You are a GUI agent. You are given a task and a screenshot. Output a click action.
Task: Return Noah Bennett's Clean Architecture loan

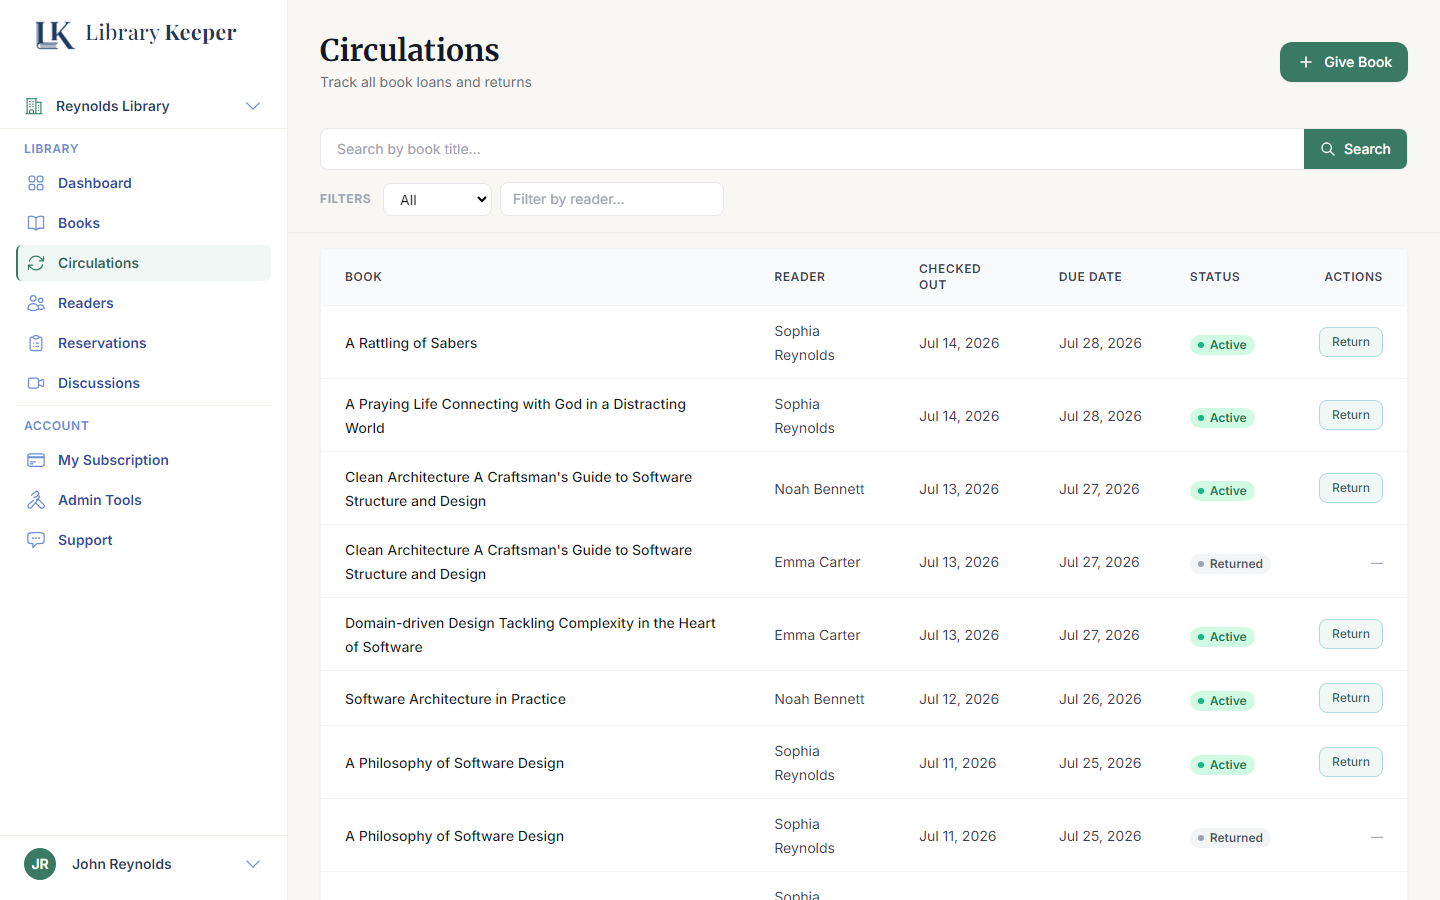tap(1350, 488)
